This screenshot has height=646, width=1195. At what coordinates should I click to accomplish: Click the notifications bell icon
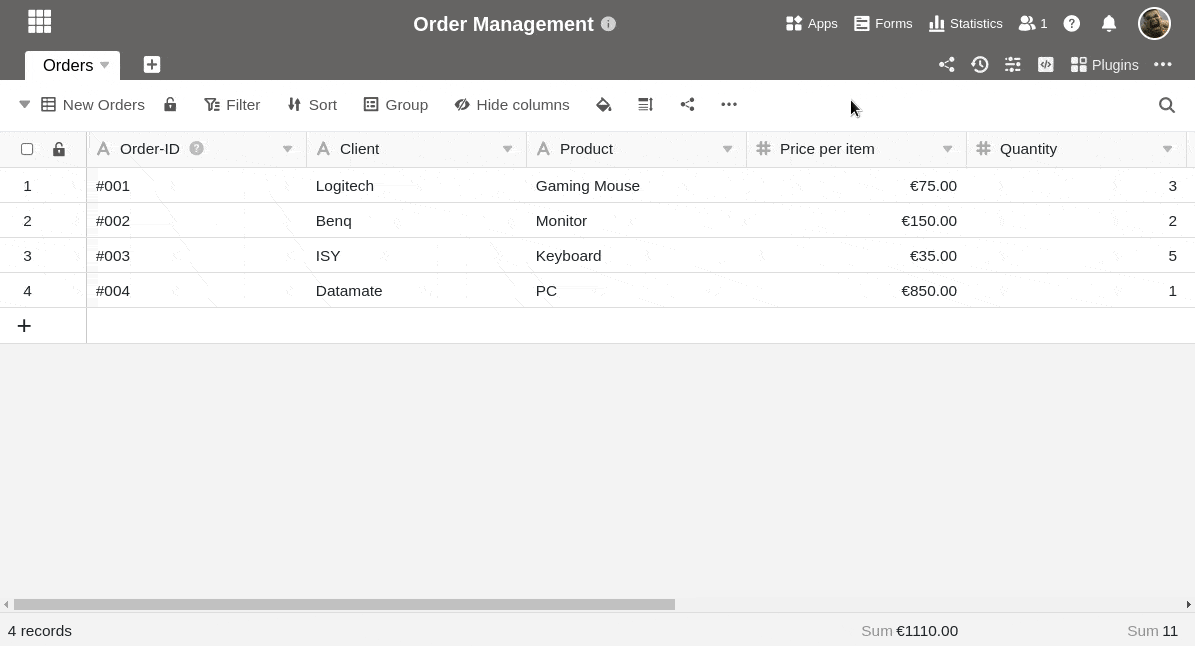pyautogui.click(x=1109, y=23)
